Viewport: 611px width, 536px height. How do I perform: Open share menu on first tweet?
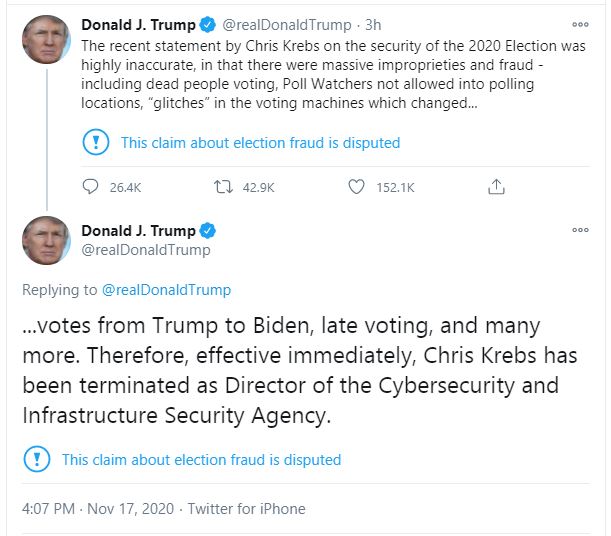(x=496, y=187)
